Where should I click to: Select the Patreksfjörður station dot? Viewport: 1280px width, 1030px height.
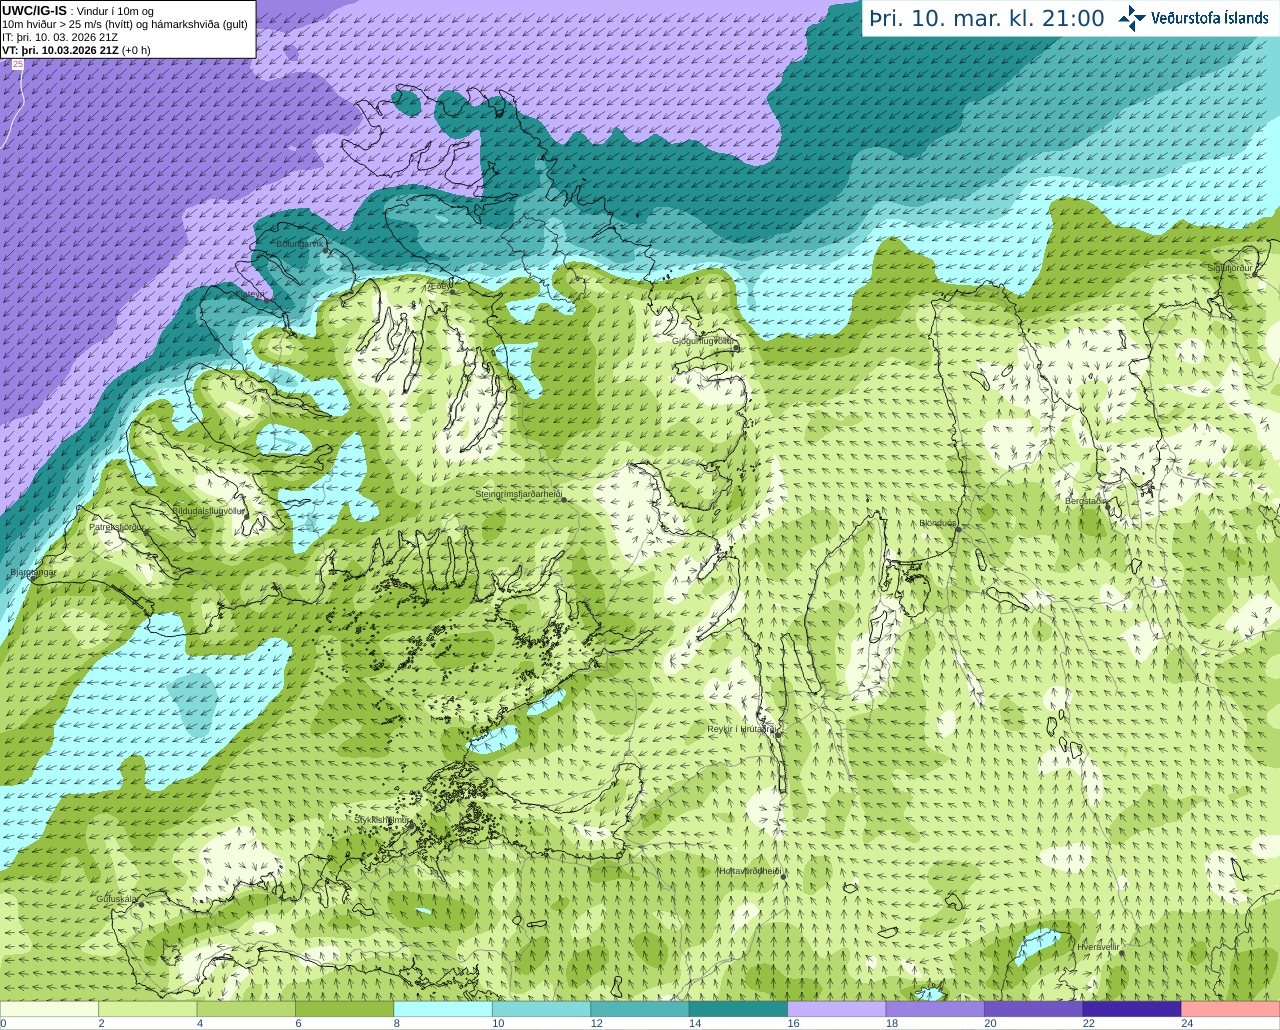click(147, 533)
